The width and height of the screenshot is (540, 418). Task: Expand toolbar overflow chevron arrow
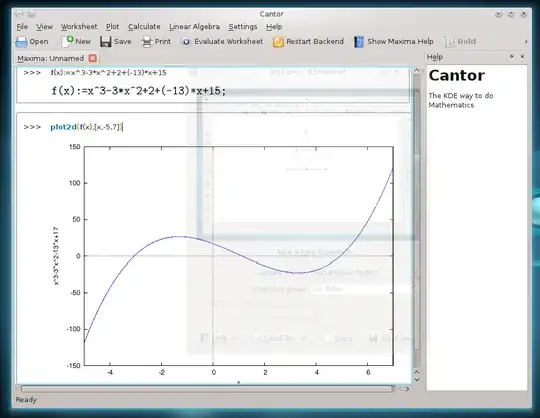click(x=526, y=42)
